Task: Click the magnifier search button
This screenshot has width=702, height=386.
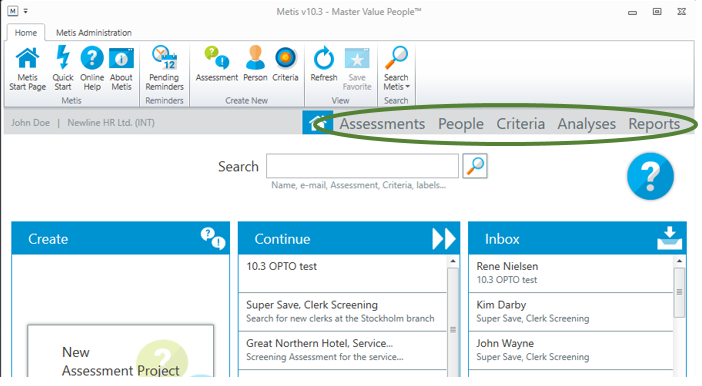Action: coord(475,166)
